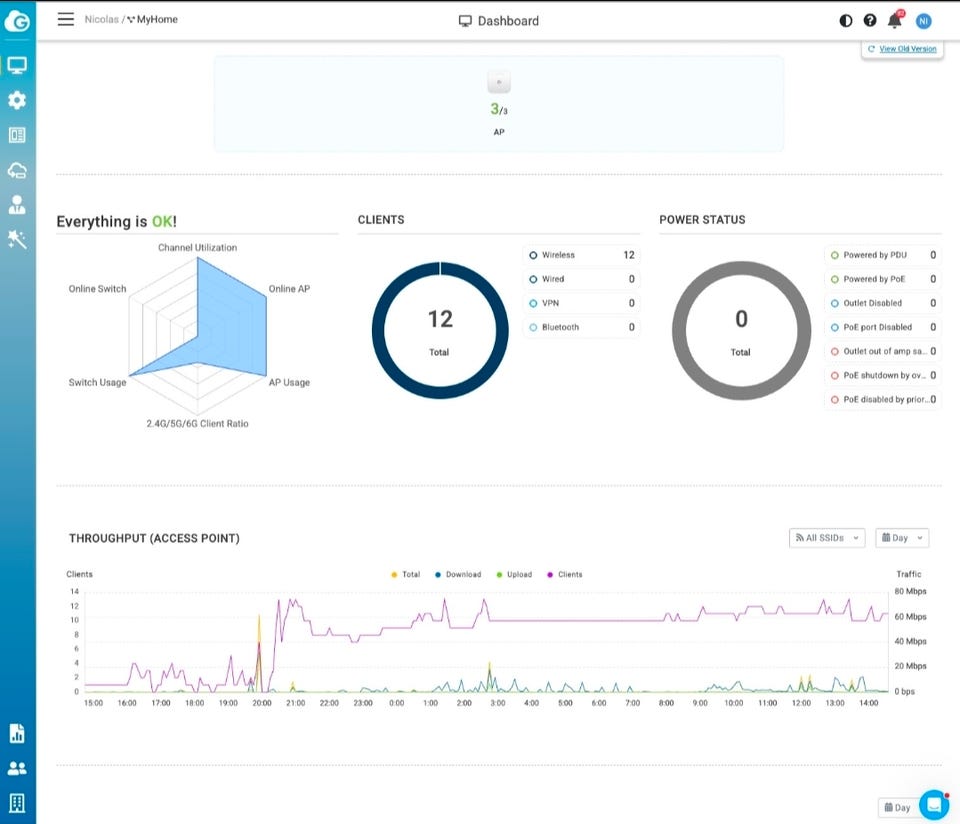
Task: Toggle the Clients legend series
Action: [564, 574]
